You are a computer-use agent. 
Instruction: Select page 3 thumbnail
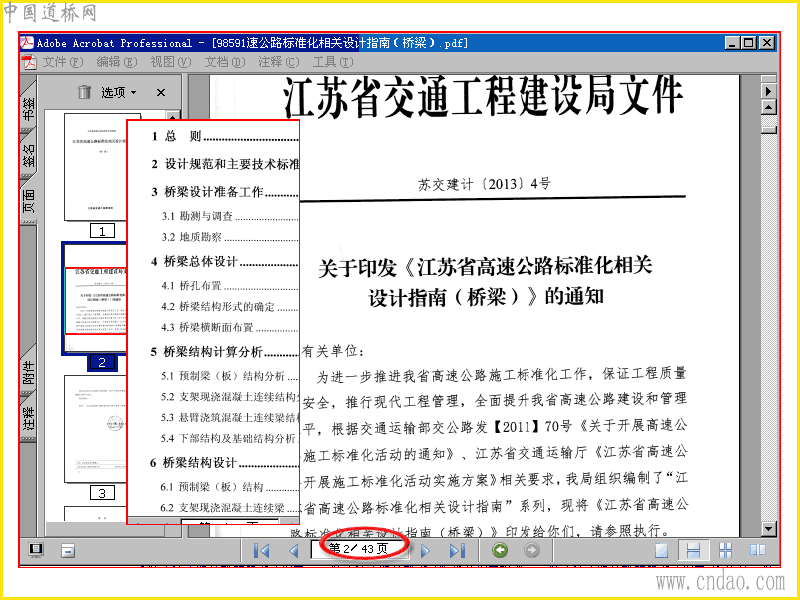(x=95, y=429)
